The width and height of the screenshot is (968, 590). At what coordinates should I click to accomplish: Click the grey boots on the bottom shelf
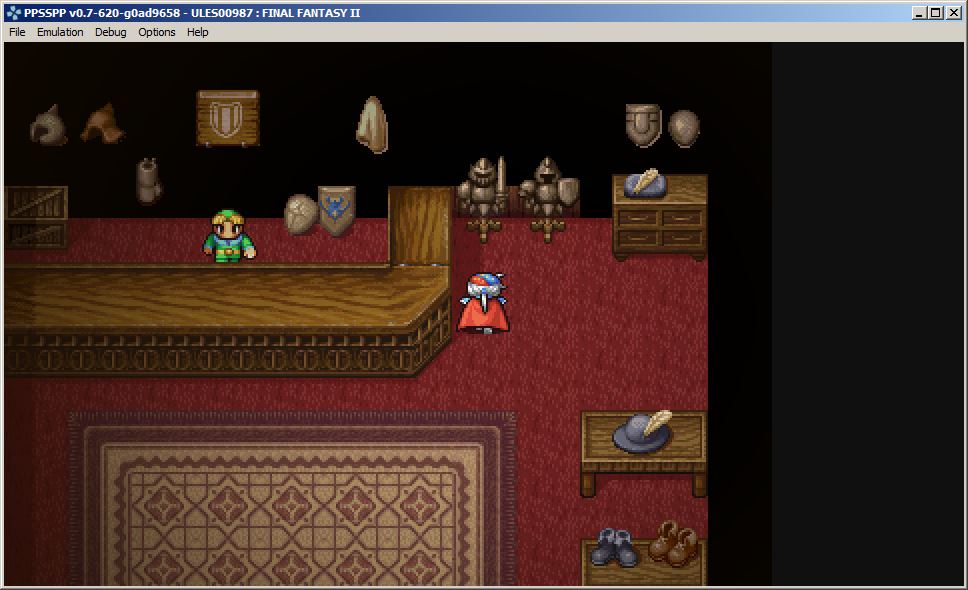coord(614,546)
